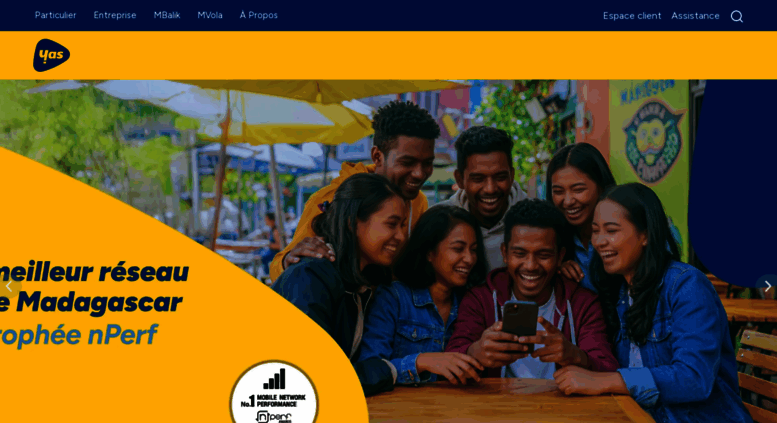This screenshot has height=423, width=777.
Task: Select the MVola menu item
Action: [210, 15]
